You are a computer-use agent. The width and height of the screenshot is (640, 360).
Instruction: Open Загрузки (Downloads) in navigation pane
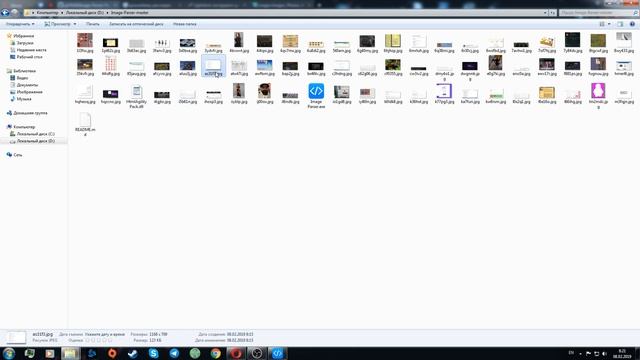[x=25, y=43]
